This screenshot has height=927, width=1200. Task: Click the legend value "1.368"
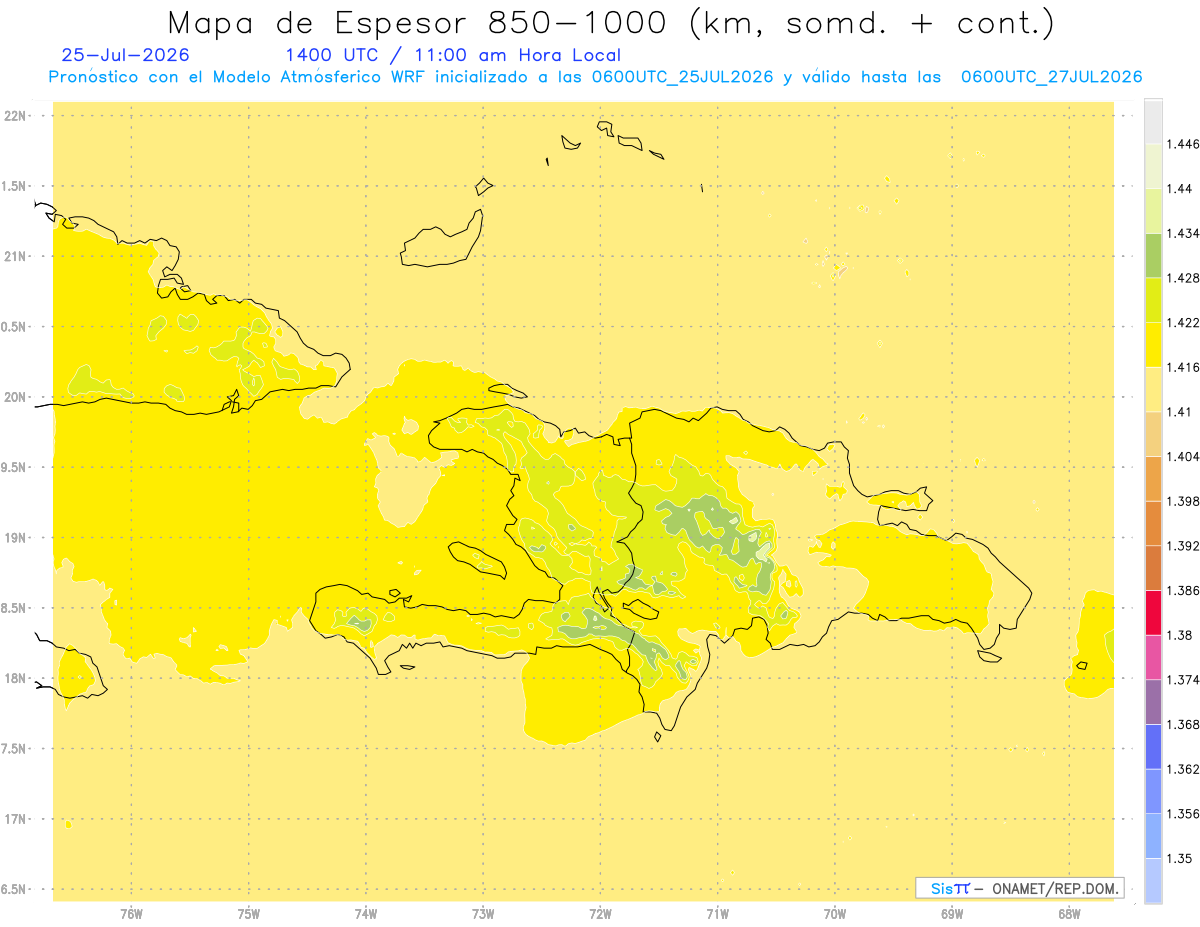1182,724
